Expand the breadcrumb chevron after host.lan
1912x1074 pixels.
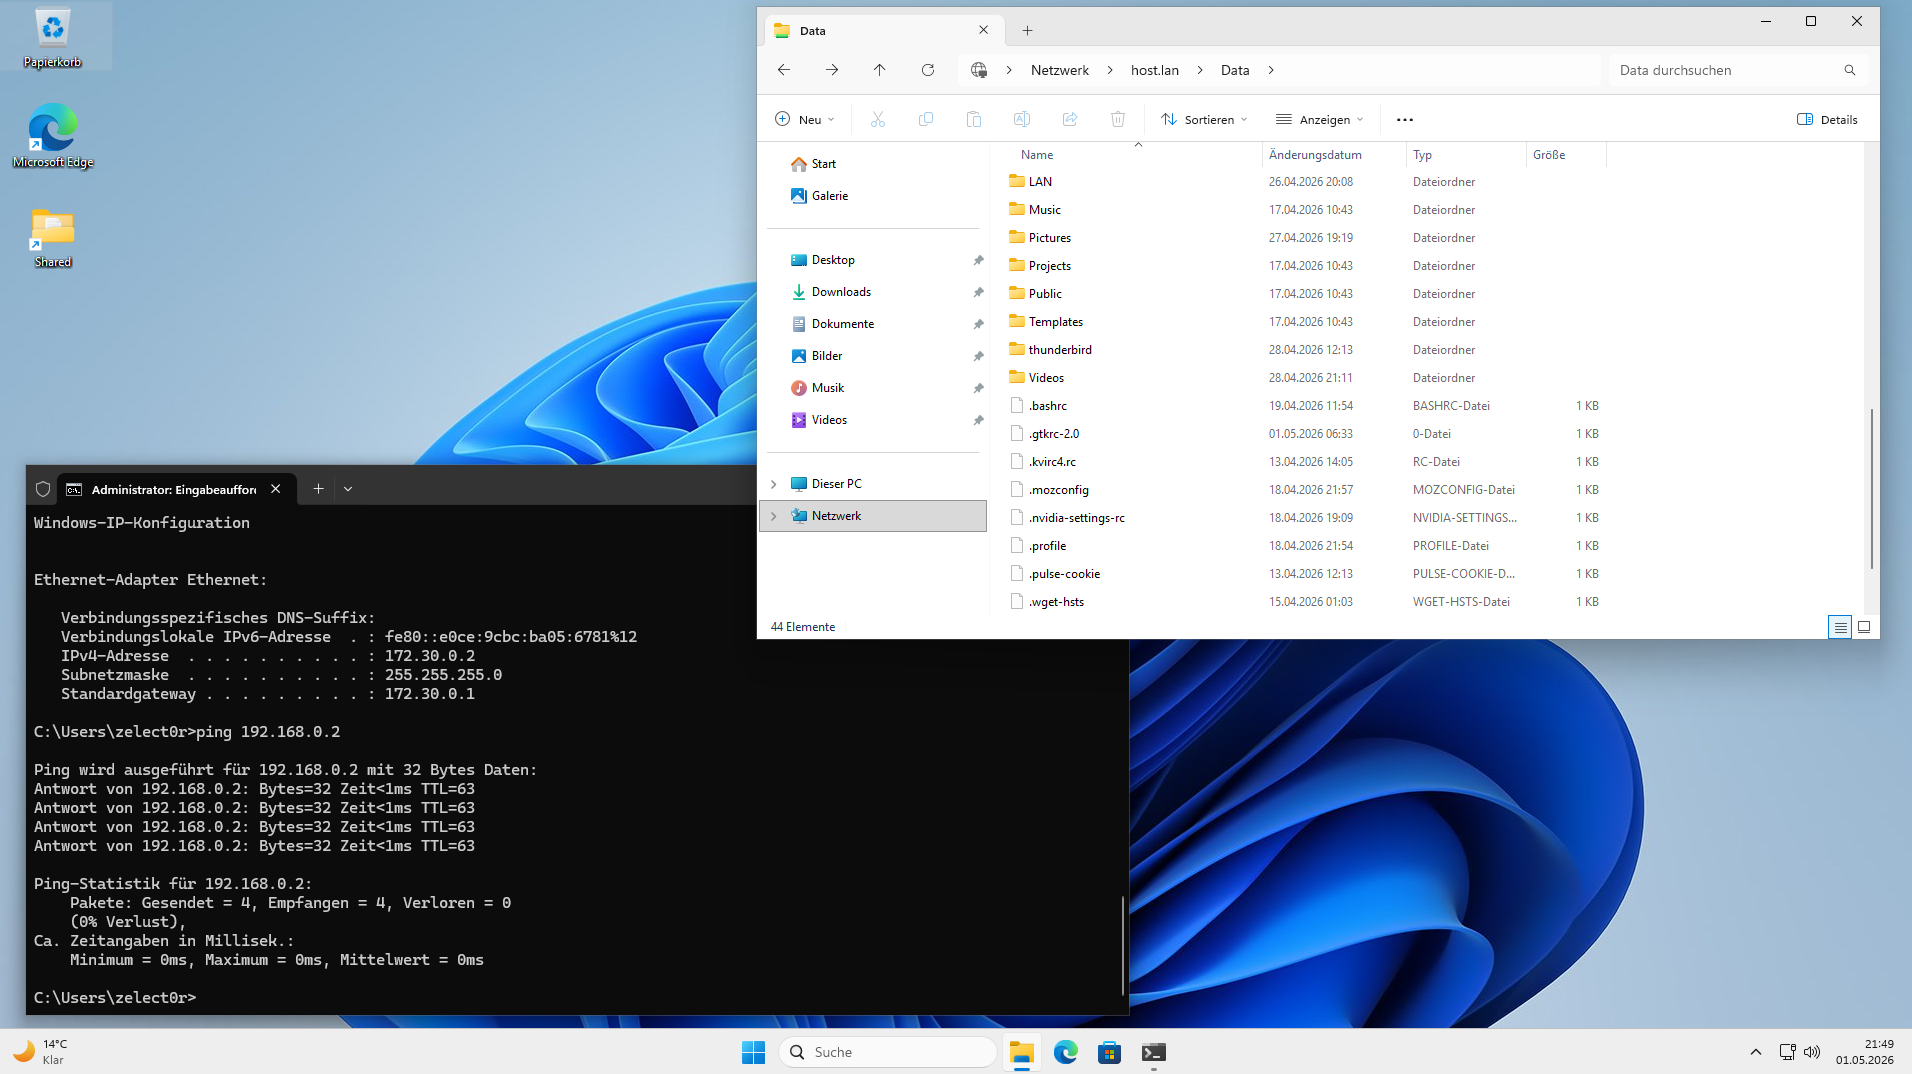[1200, 70]
